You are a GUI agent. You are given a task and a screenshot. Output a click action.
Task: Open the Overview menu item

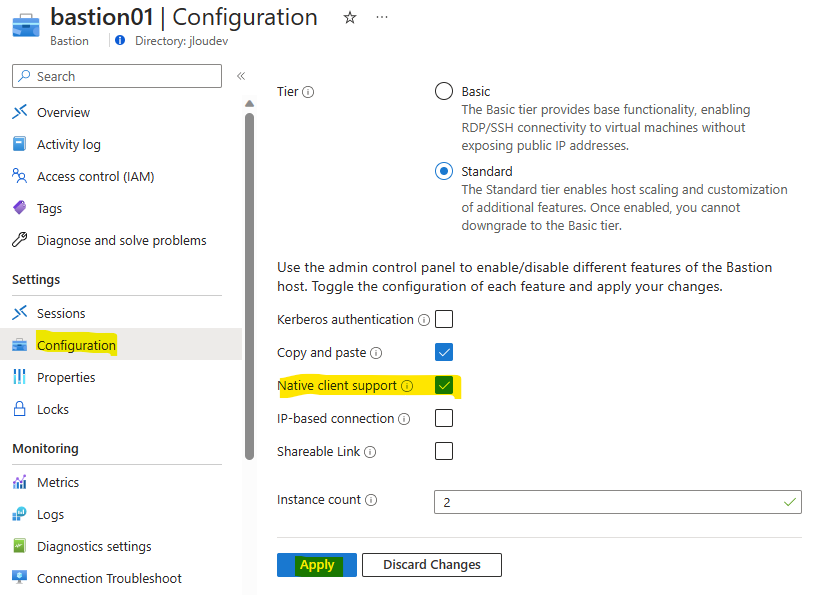click(63, 112)
